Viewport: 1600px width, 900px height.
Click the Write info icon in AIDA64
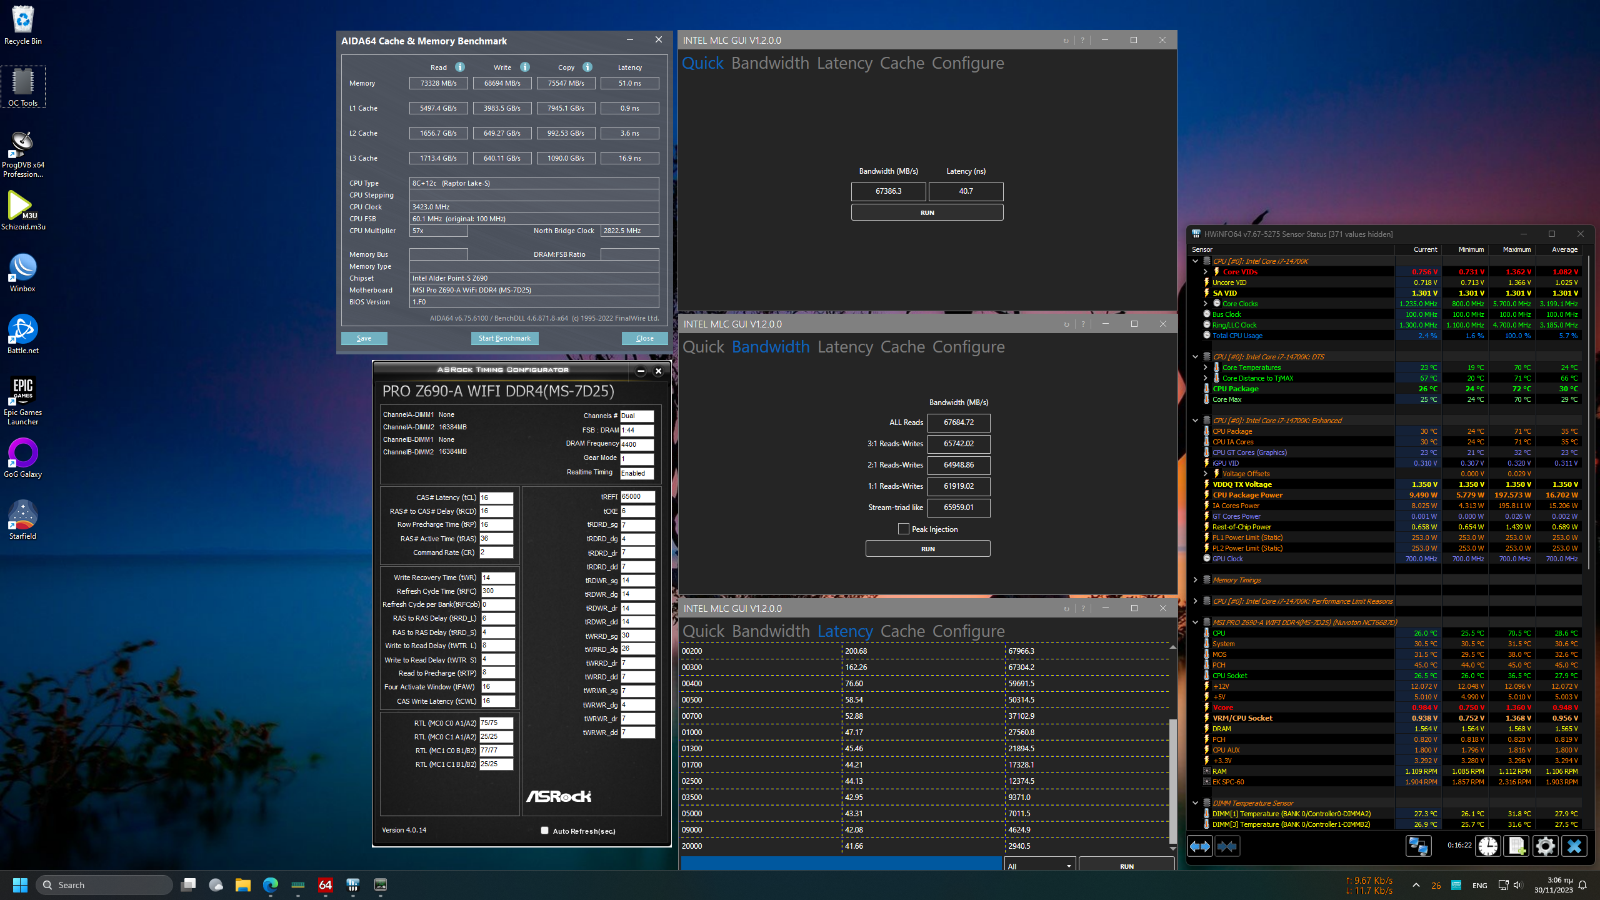pyautogui.click(x=524, y=67)
